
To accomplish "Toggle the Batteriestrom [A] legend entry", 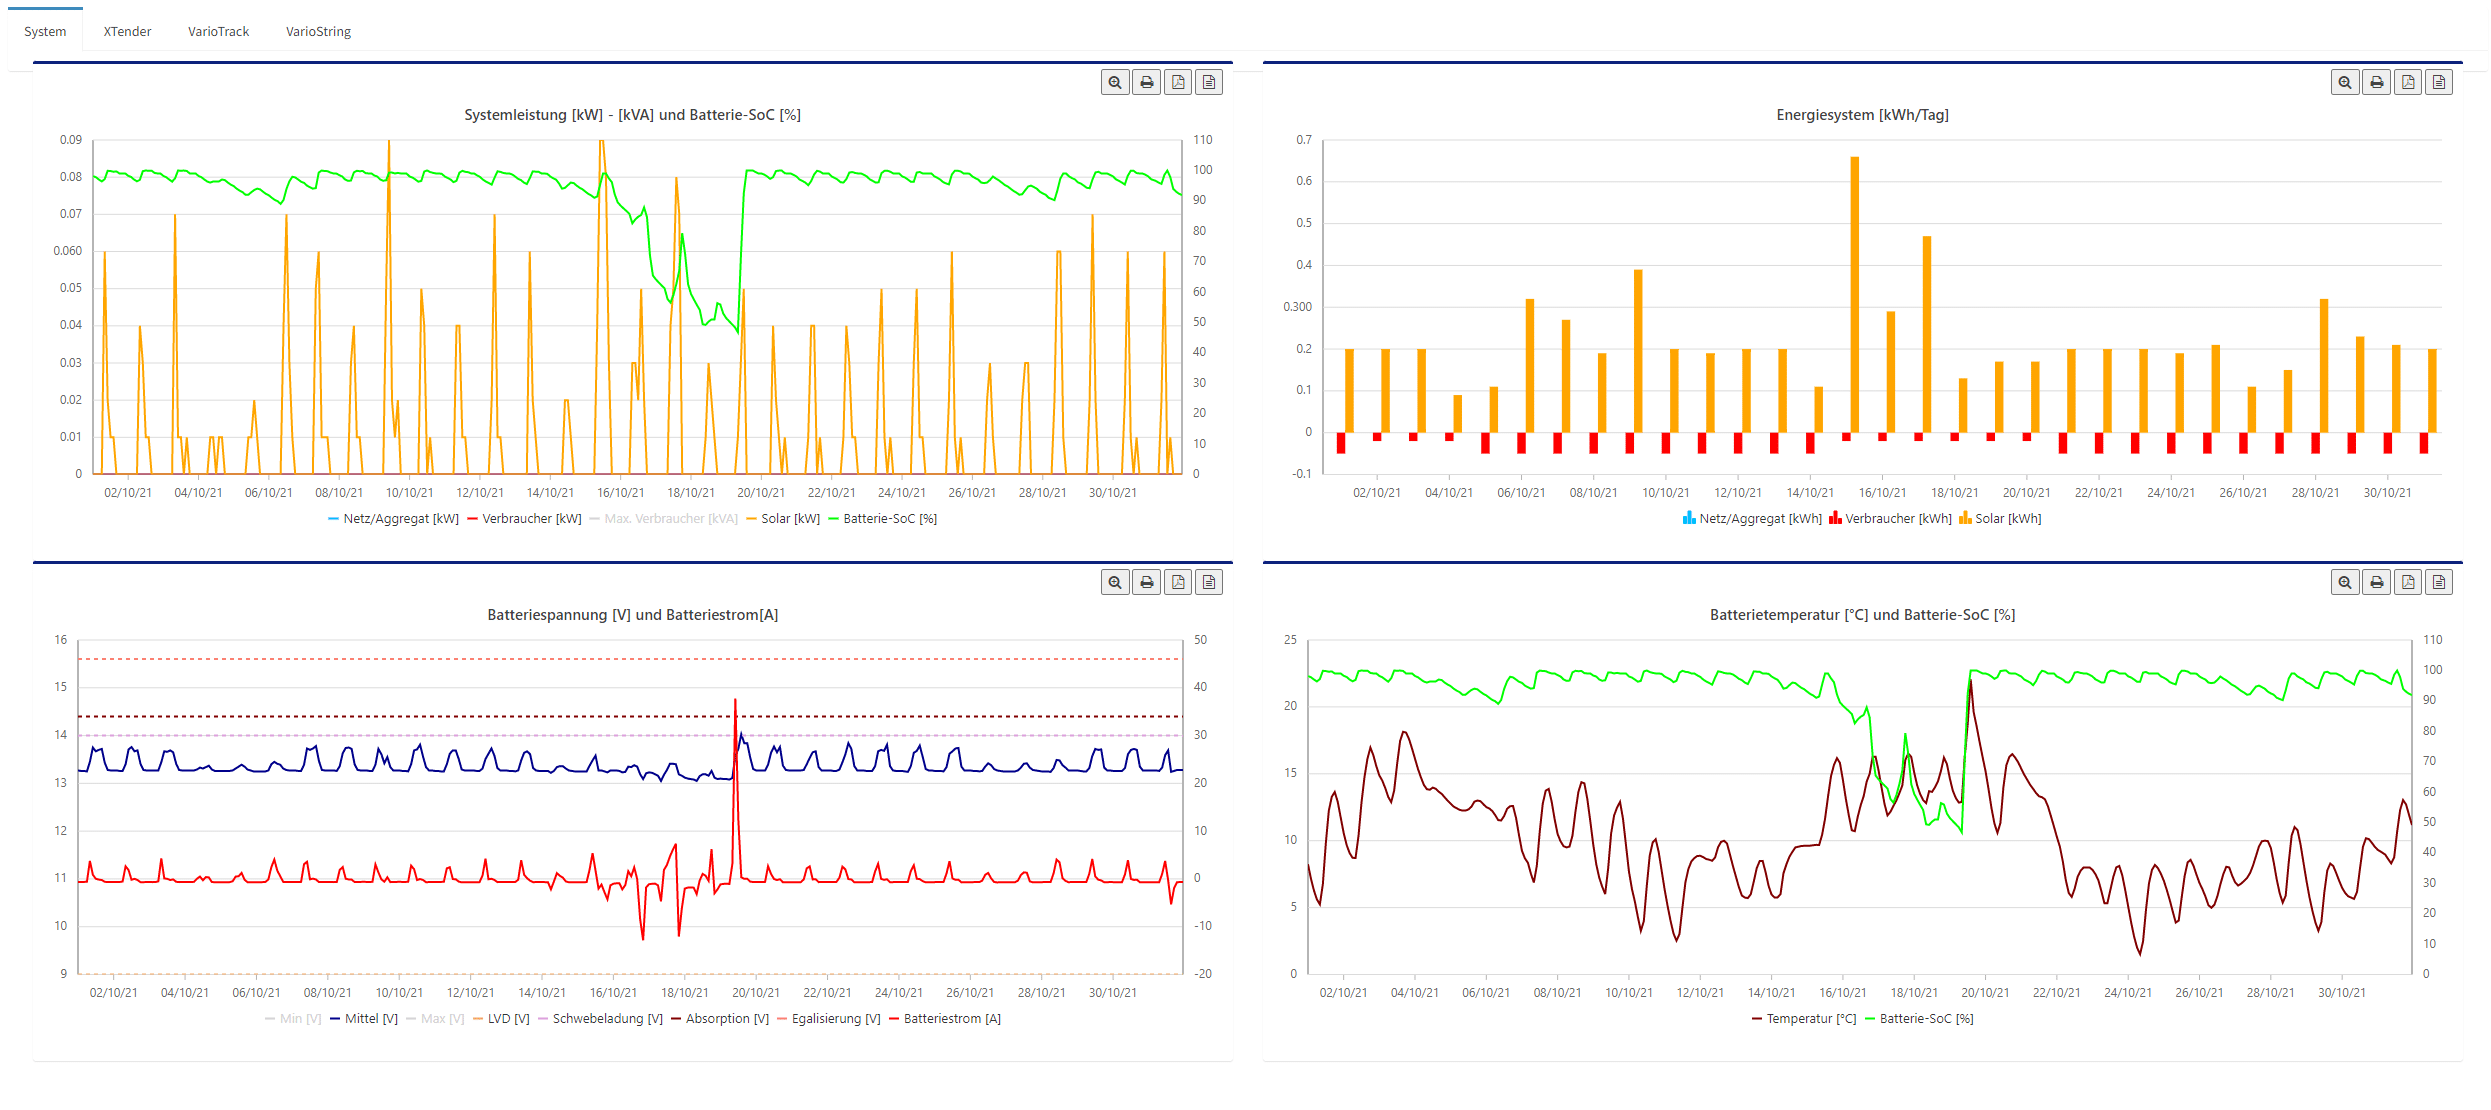I will (x=951, y=1019).
